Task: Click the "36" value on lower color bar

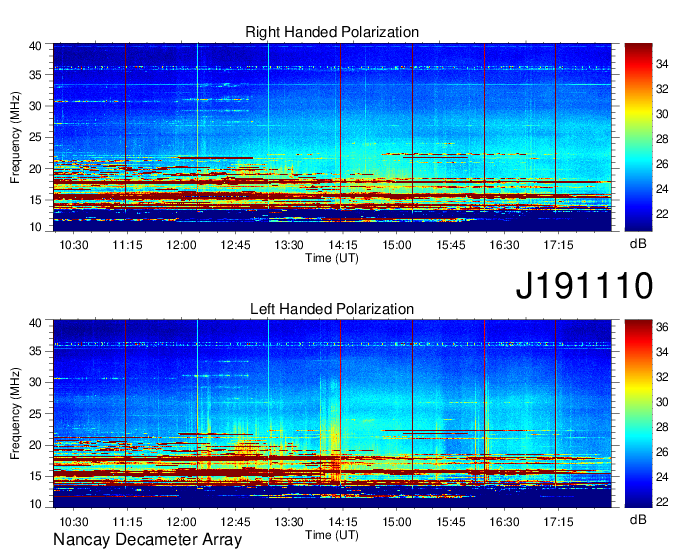Action: pyautogui.click(x=662, y=327)
